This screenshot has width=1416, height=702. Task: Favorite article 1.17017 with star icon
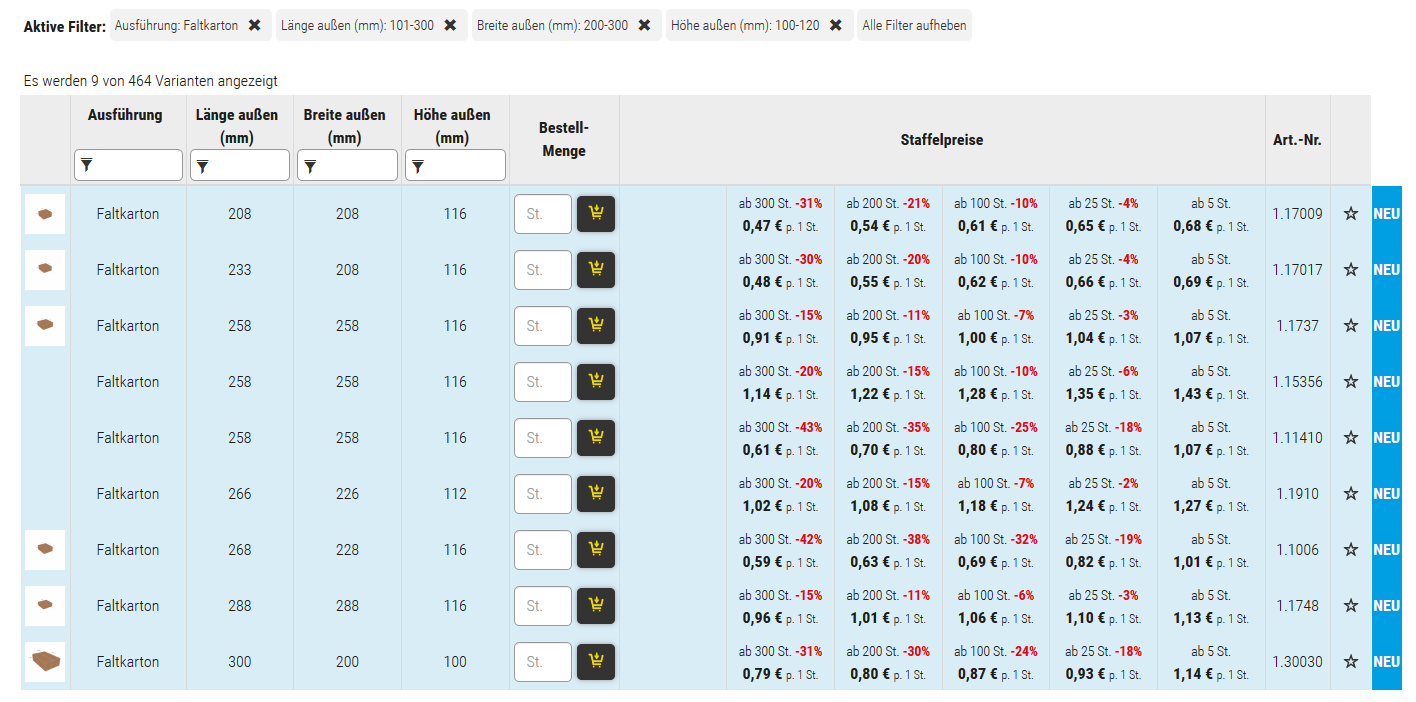point(1351,270)
